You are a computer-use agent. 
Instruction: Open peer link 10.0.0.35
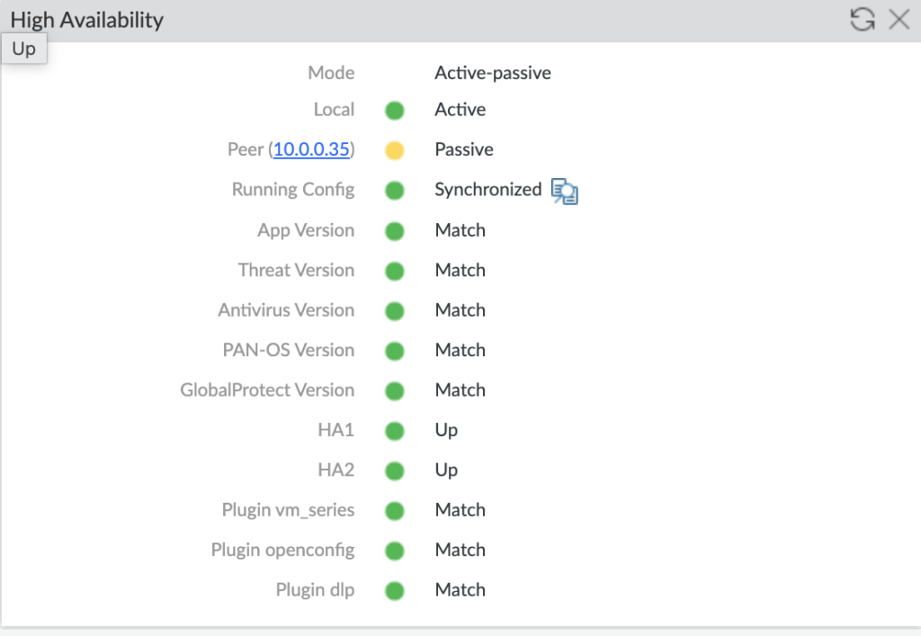(311, 149)
